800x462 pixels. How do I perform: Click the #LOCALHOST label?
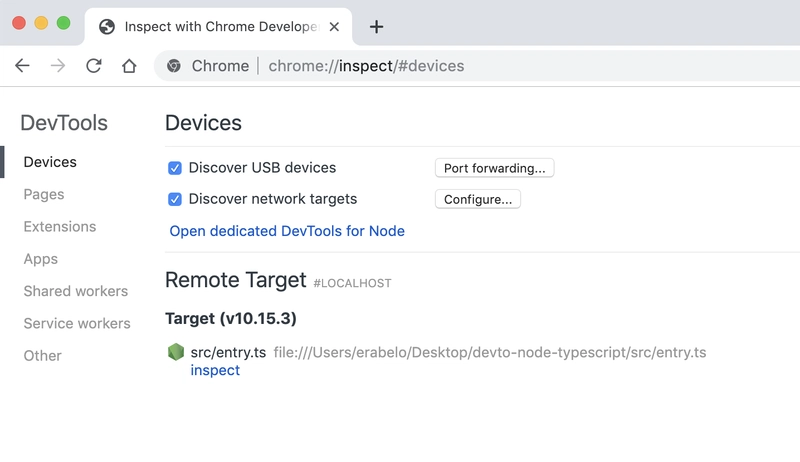click(352, 283)
